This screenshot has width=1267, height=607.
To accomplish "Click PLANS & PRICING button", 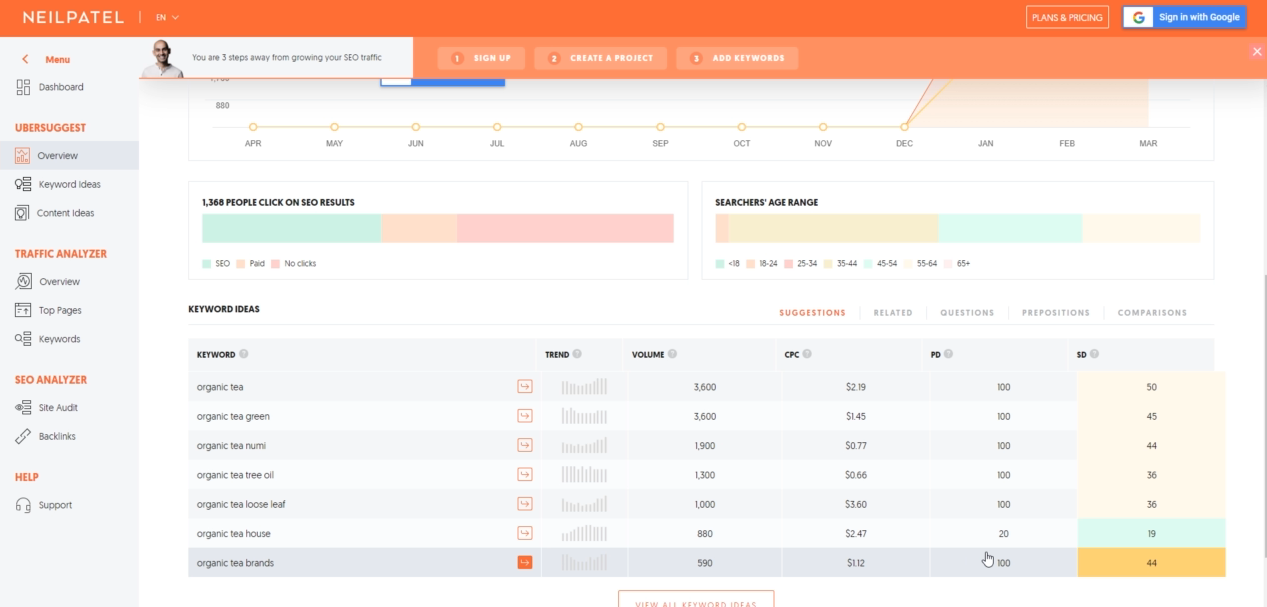I will point(1067,17).
